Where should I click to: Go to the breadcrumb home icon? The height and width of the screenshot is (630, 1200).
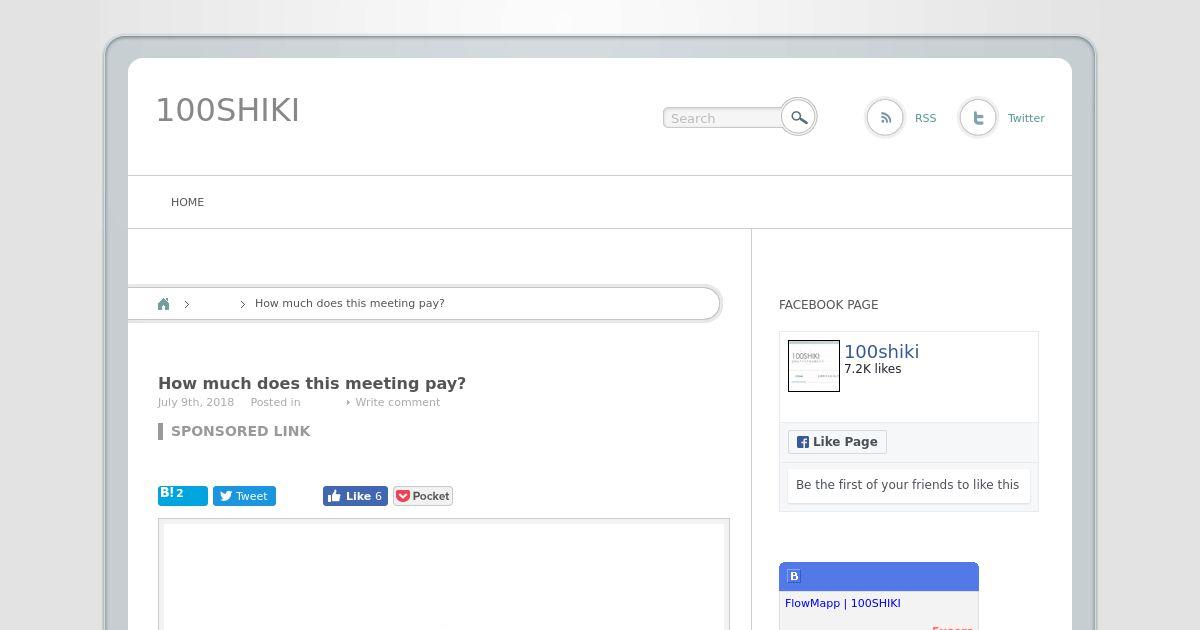pyautogui.click(x=164, y=304)
